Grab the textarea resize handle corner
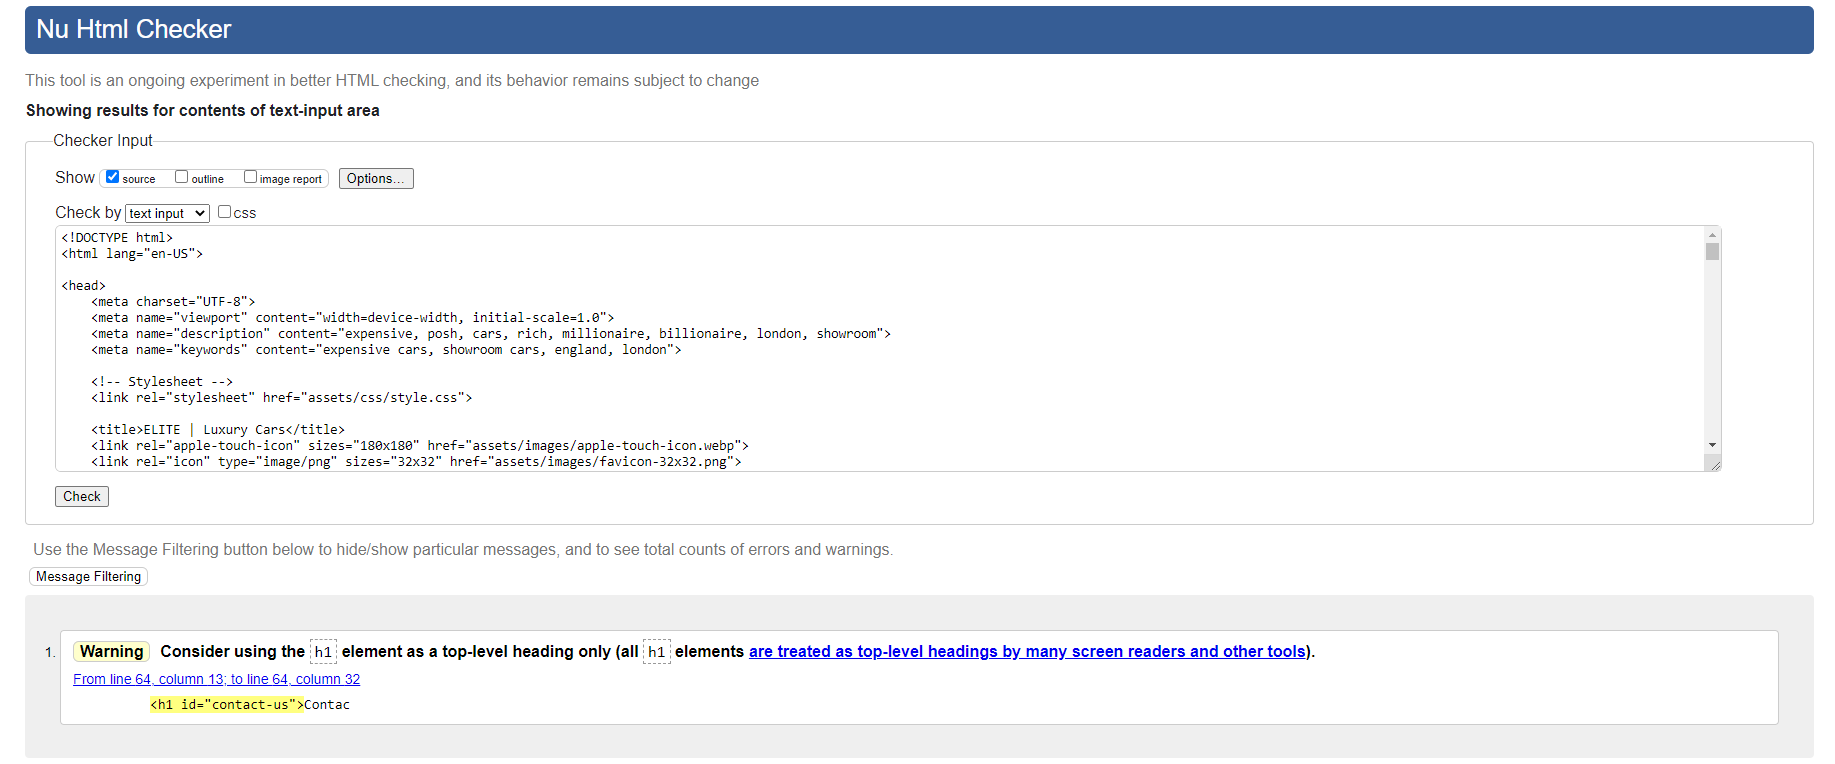 coord(1714,464)
